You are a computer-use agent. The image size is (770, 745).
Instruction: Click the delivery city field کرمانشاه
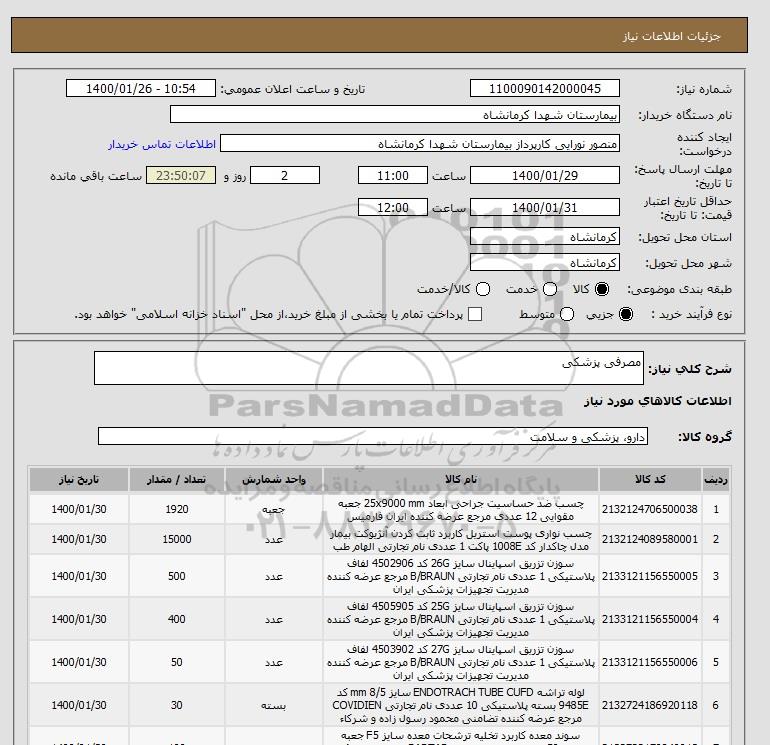545,263
